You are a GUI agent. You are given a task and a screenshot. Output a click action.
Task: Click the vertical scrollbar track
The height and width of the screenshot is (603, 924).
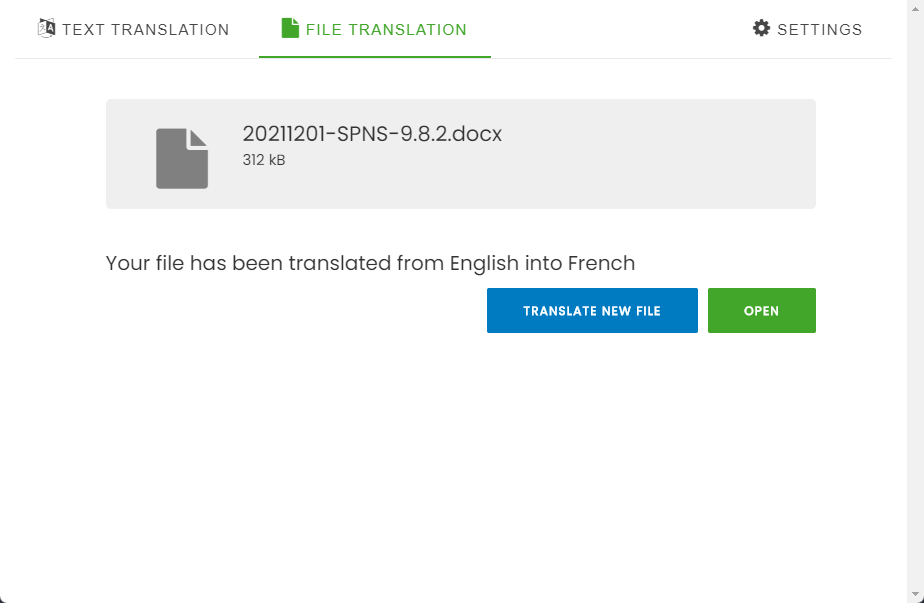(x=915, y=295)
